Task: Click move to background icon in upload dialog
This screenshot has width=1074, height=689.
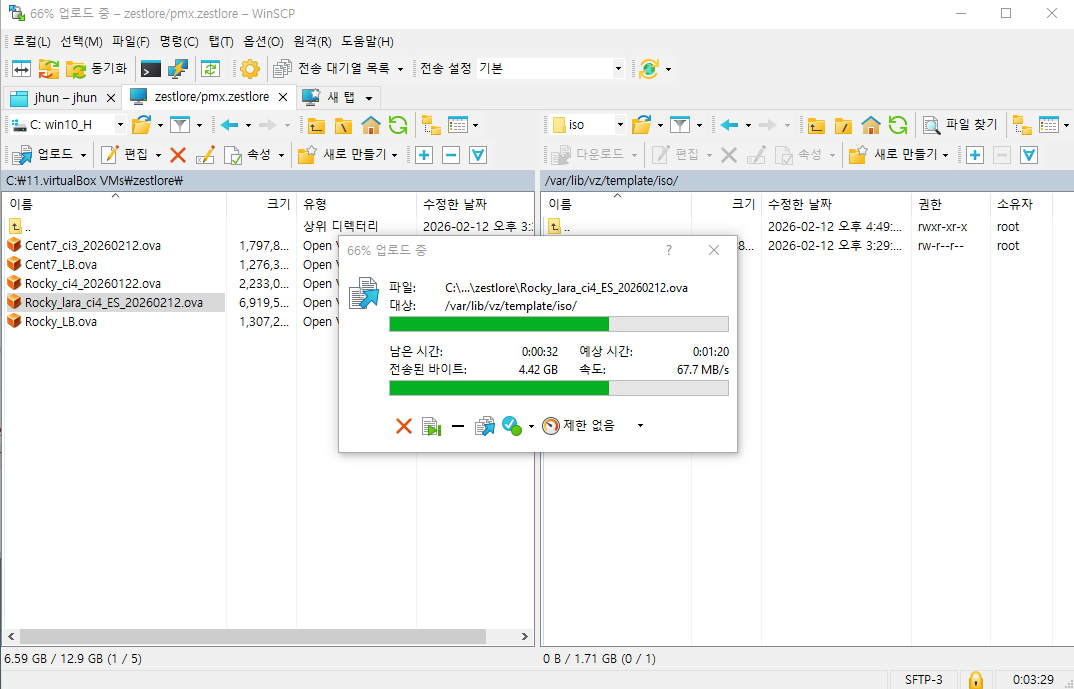Action: pyautogui.click(x=431, y=426)
